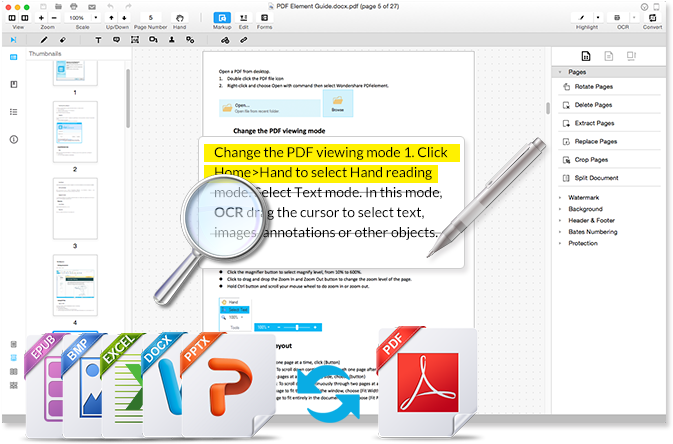This screenshot has width=673, height=444.
Task: Click the Convert button
Action: click(x=652, y=18)
